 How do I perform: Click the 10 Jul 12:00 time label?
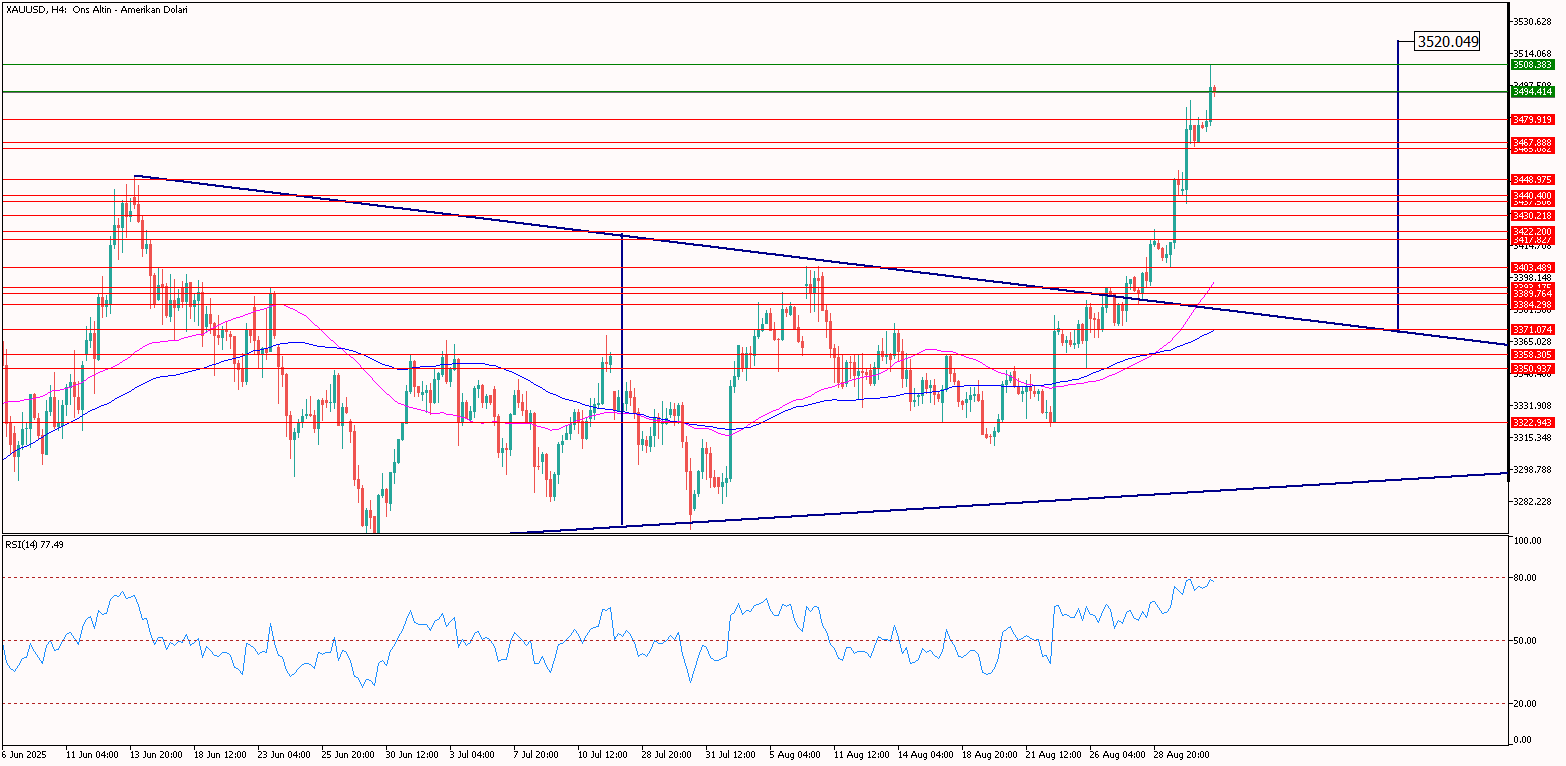coord(603,754)
